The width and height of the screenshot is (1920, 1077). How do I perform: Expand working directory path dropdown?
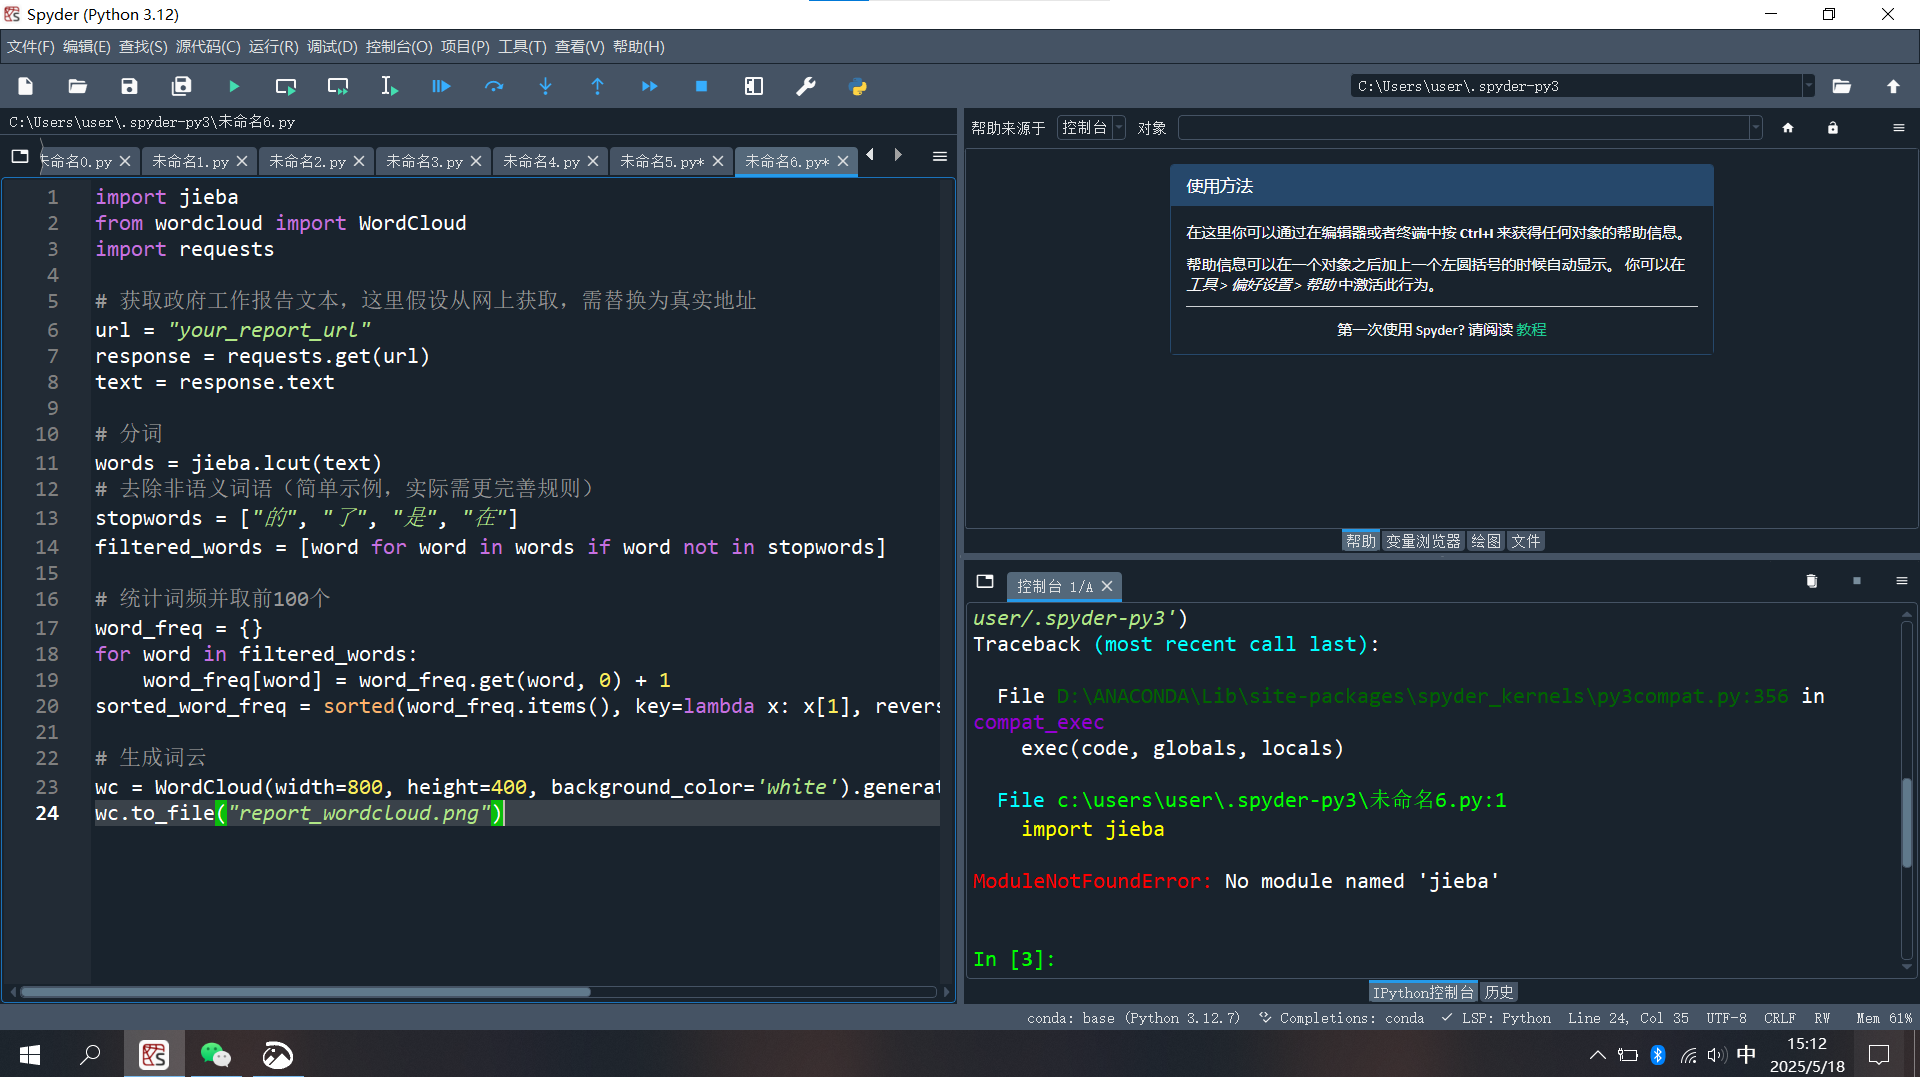1808,87
